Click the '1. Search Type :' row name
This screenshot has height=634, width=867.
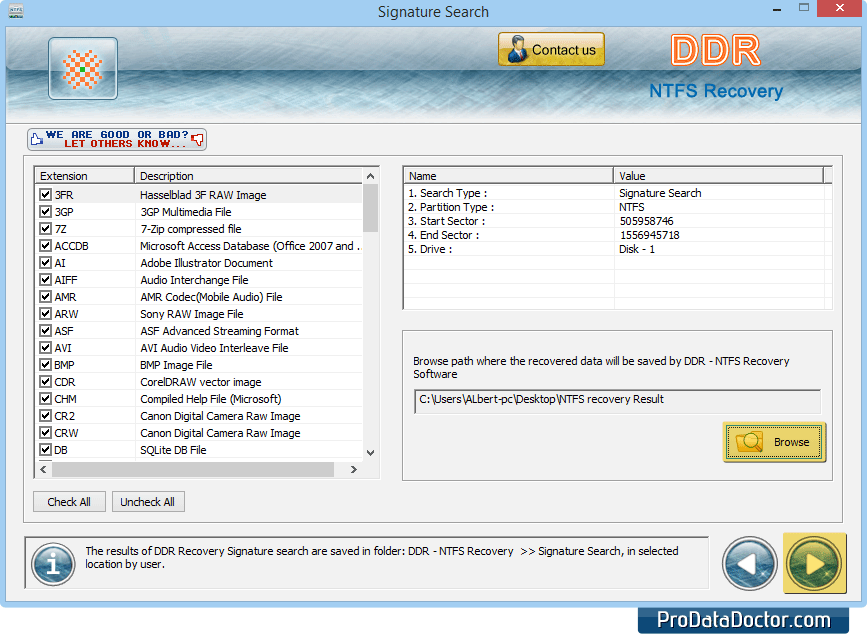coord(448,193)
